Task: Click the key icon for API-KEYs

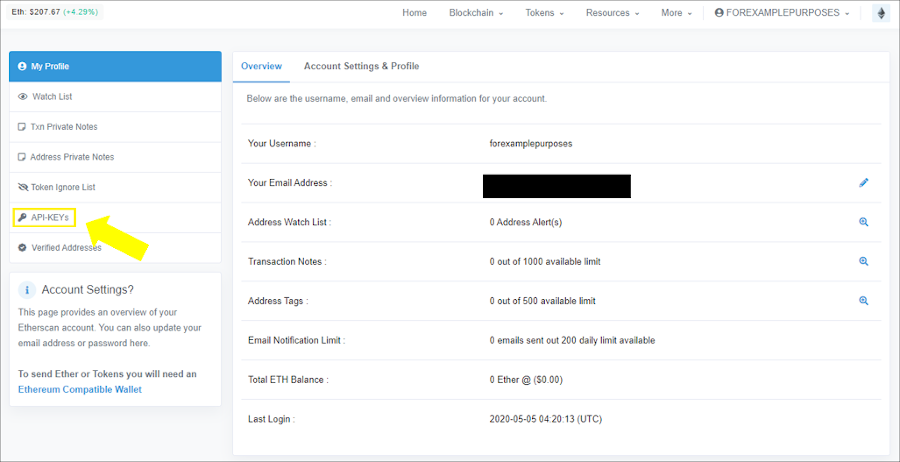Action: (22, 218)
